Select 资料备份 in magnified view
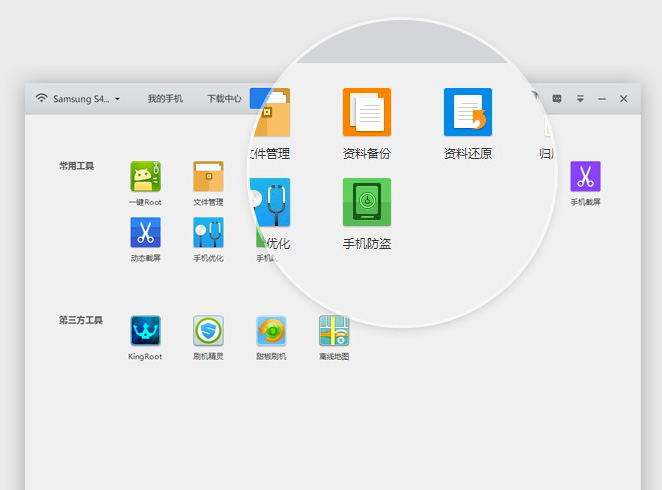 tap(366, 113)
